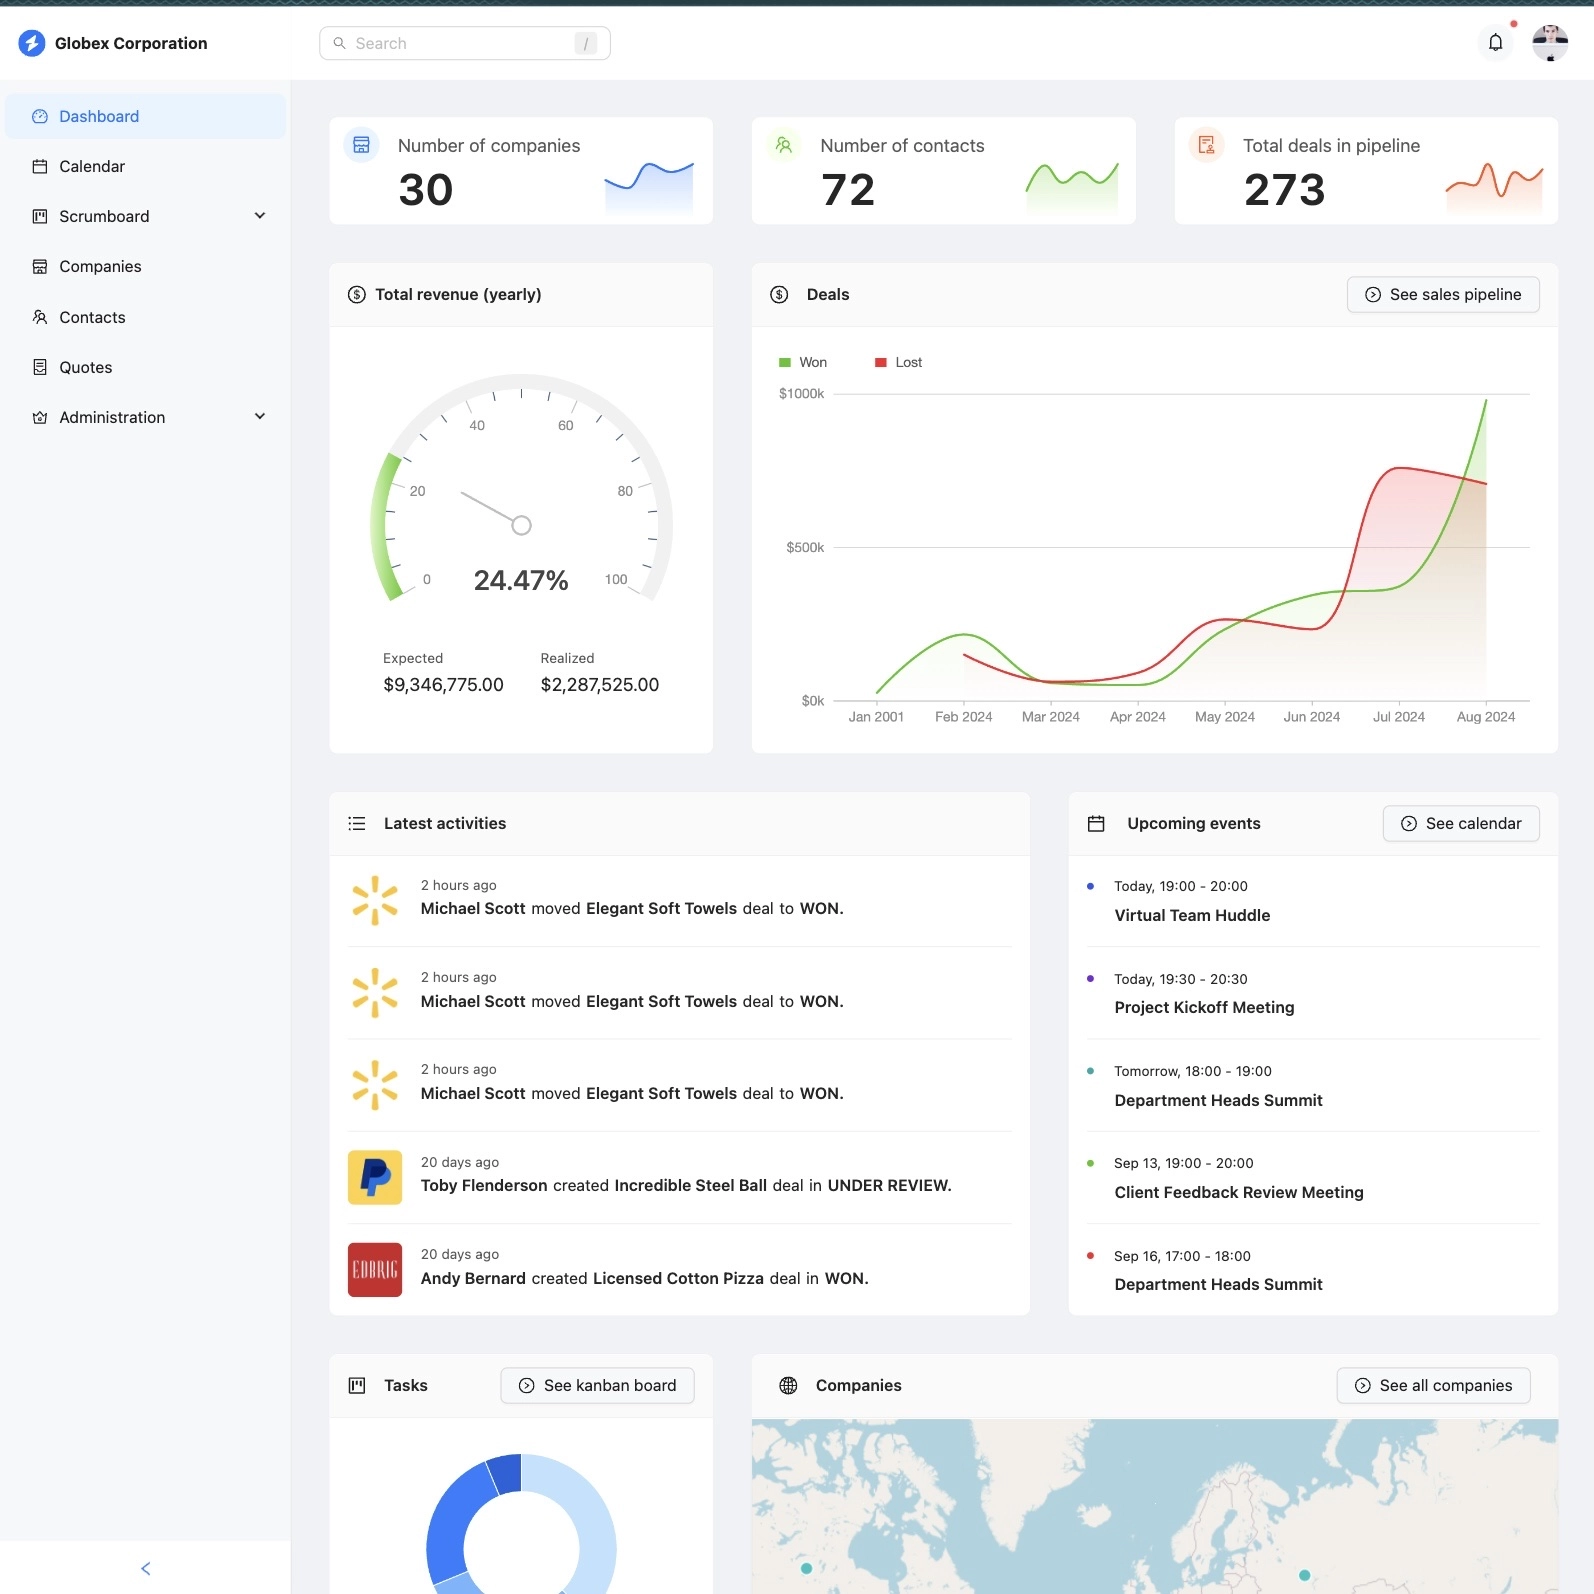Click the dark blue donut chart segment
Viewport: 1594px width, 1594px height.
click(506, 1473)
